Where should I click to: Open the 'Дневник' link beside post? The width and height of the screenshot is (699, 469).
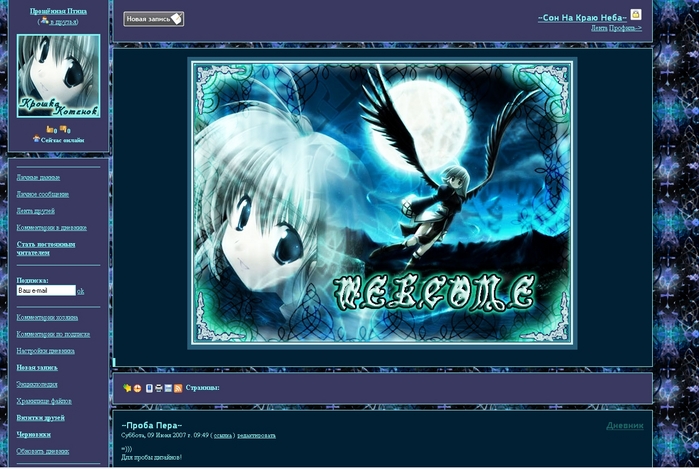(625, 426)
